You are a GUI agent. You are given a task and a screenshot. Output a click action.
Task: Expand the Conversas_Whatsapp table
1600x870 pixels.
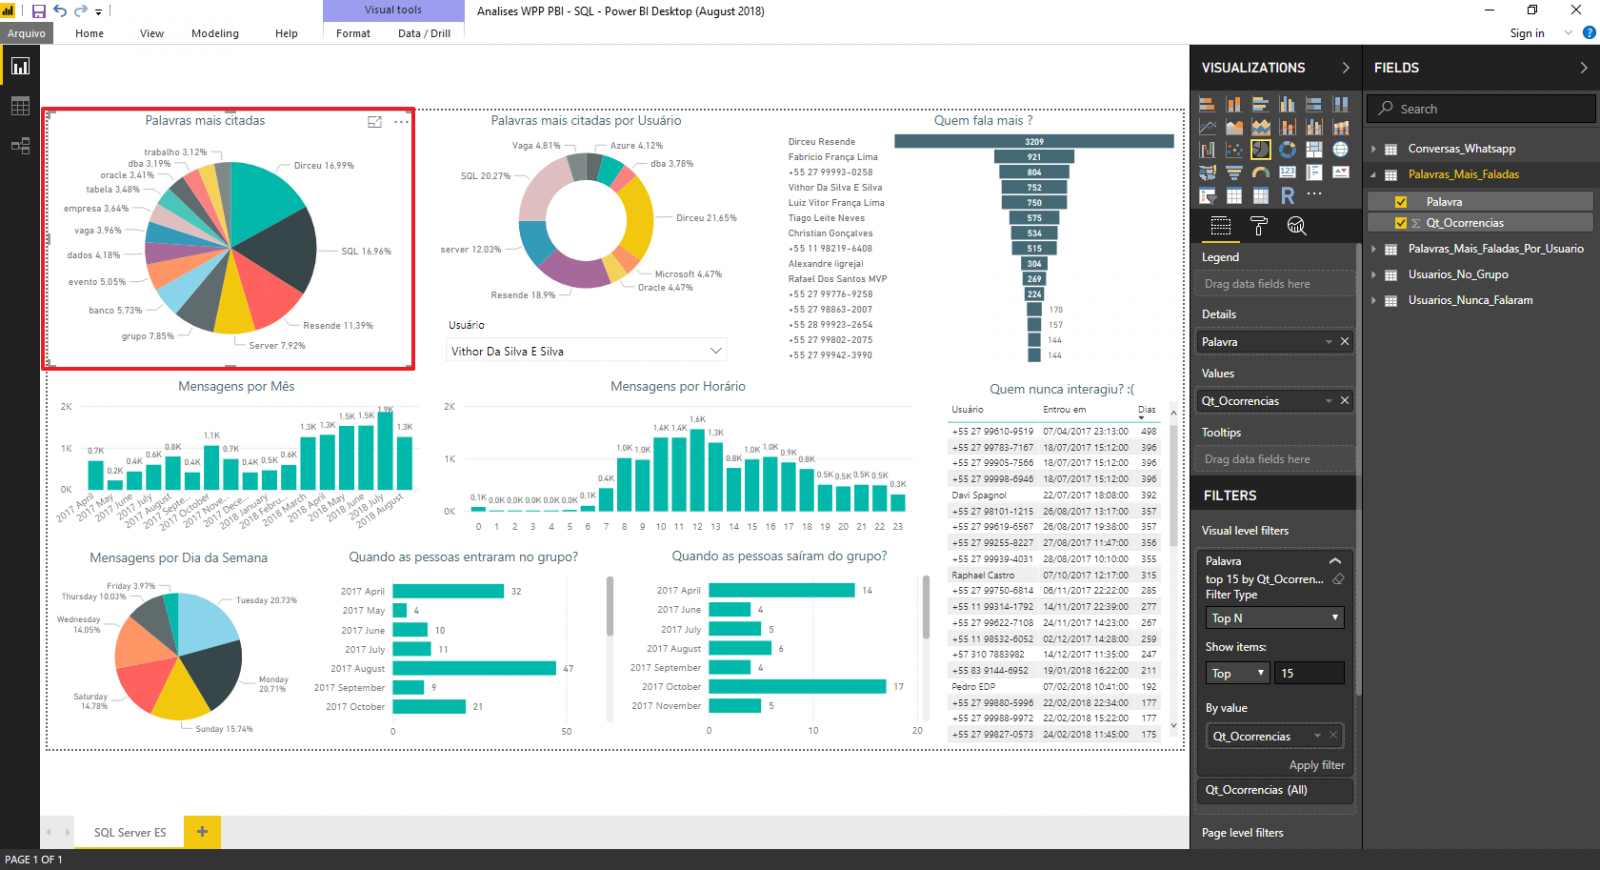pyautogui.click(x=1374, y=149)
